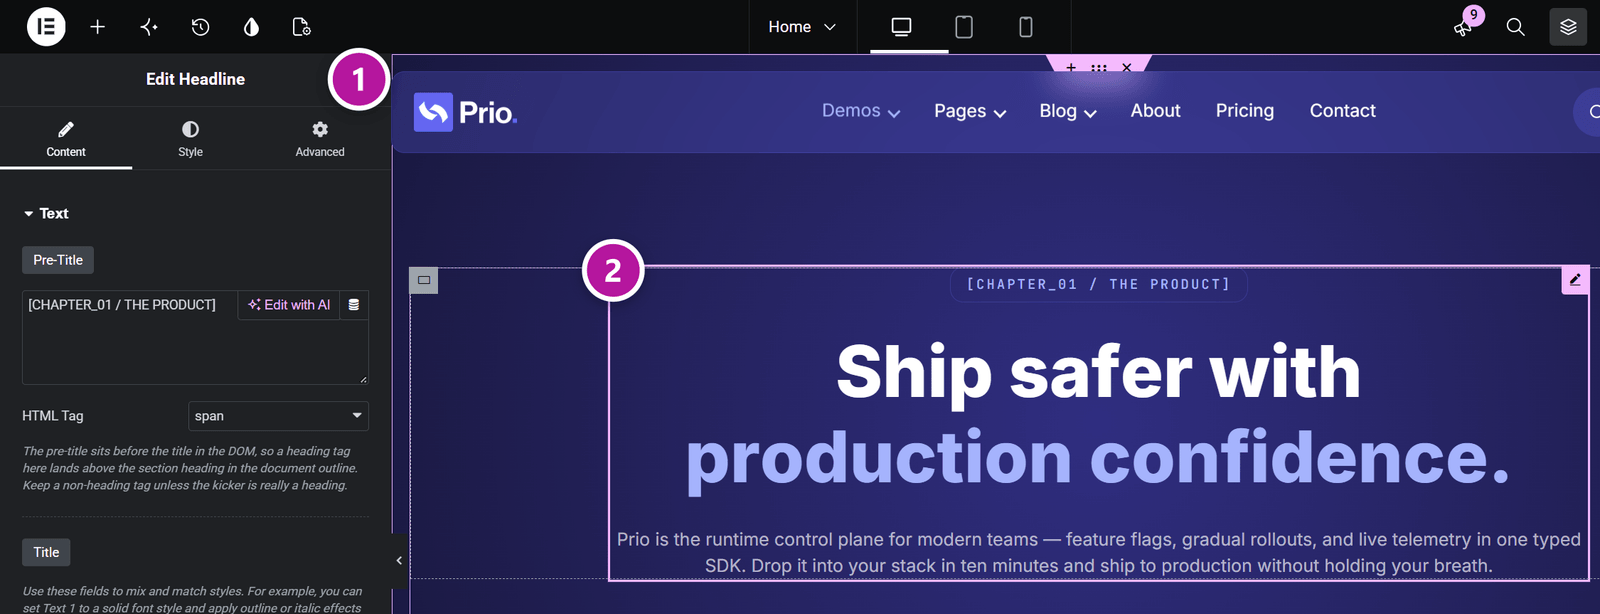The width and height of the screenshot is (1600, 614).
Task: Click the Add Element plus icon
Action: point(98,27)
